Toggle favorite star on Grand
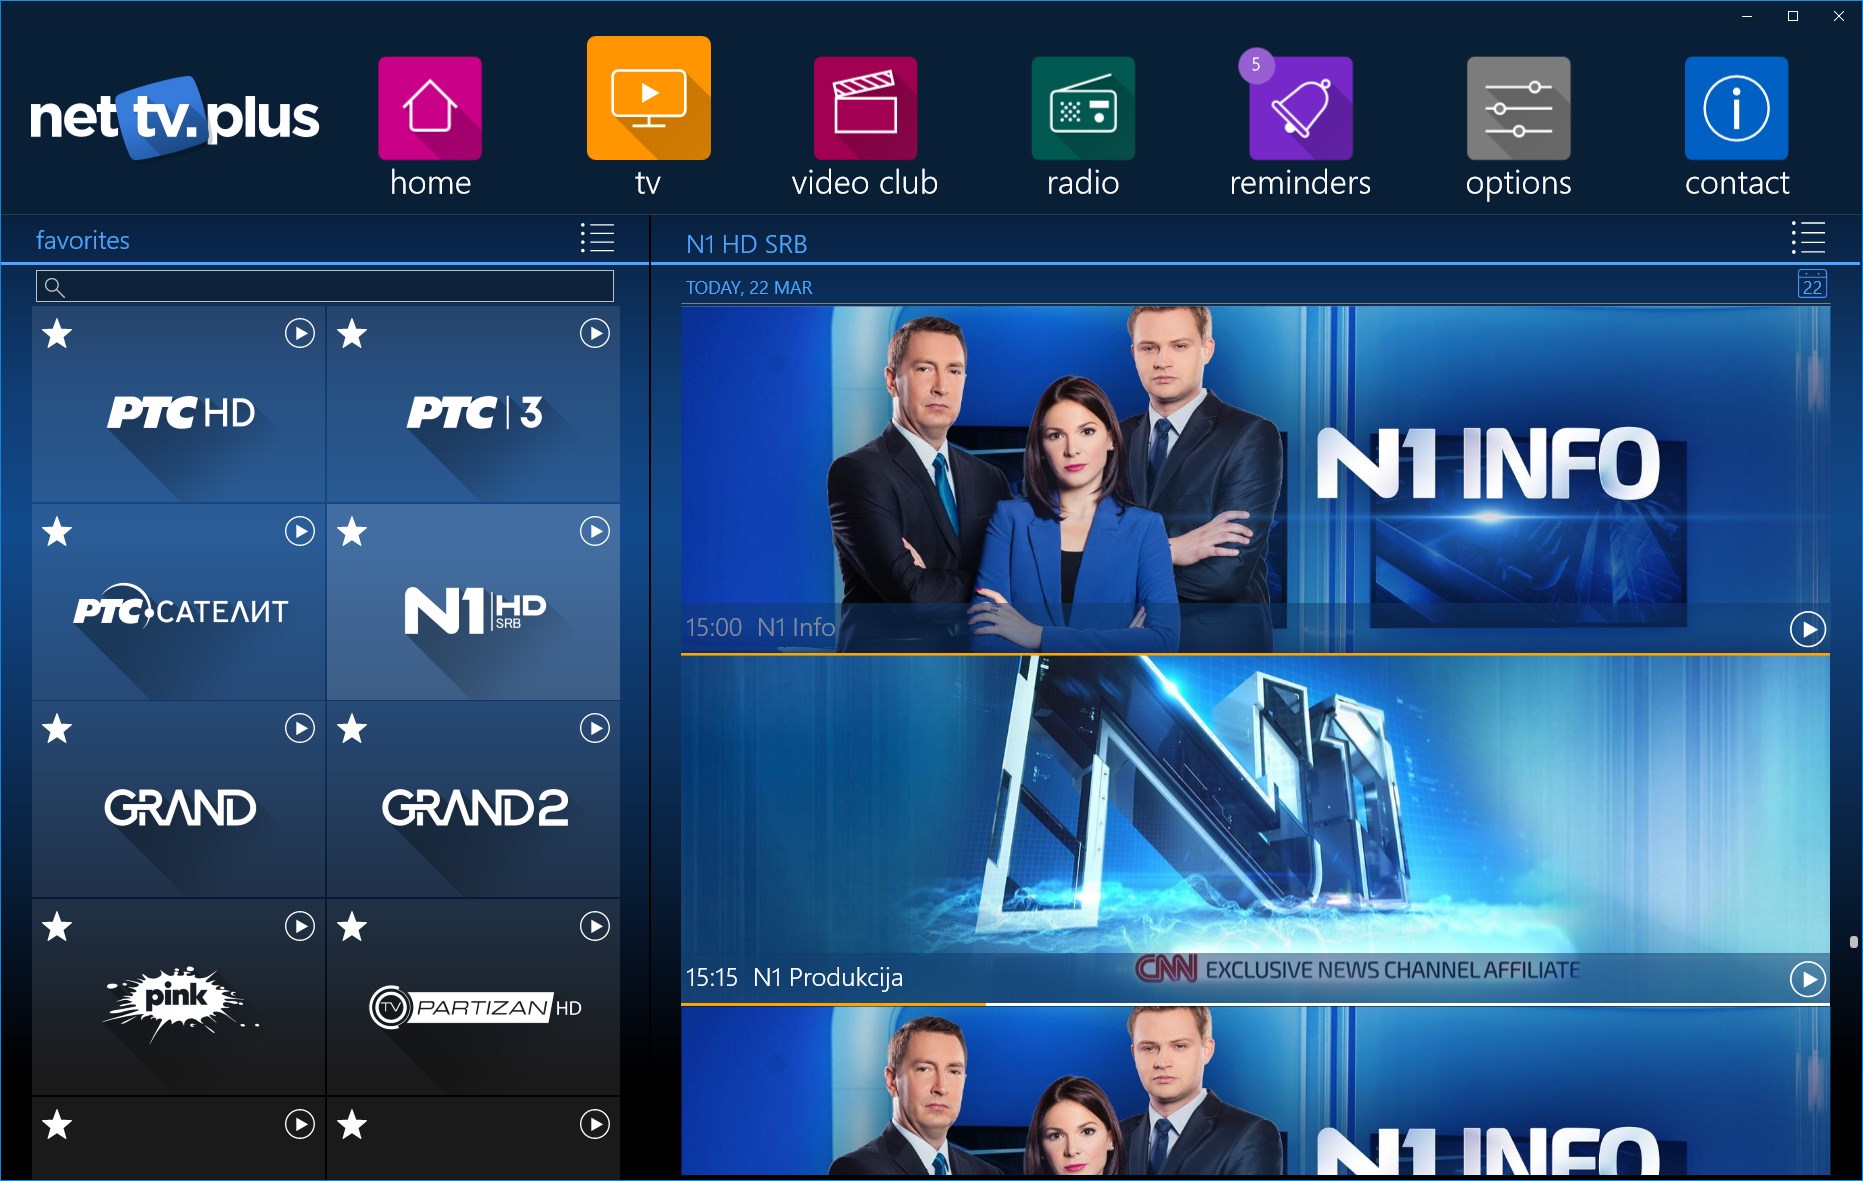The image size is (1863, 1181). click(x=57, y=728)
